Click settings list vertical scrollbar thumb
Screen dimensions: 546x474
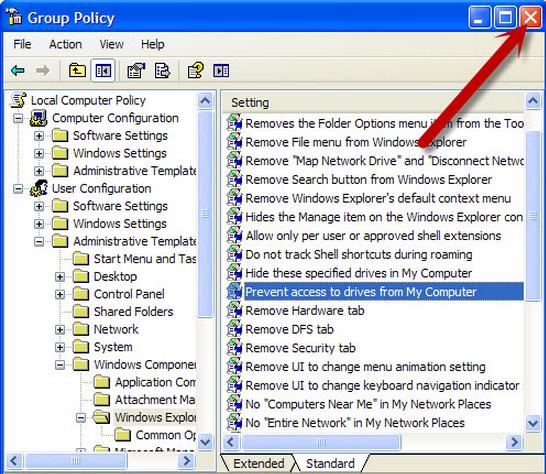533,216
